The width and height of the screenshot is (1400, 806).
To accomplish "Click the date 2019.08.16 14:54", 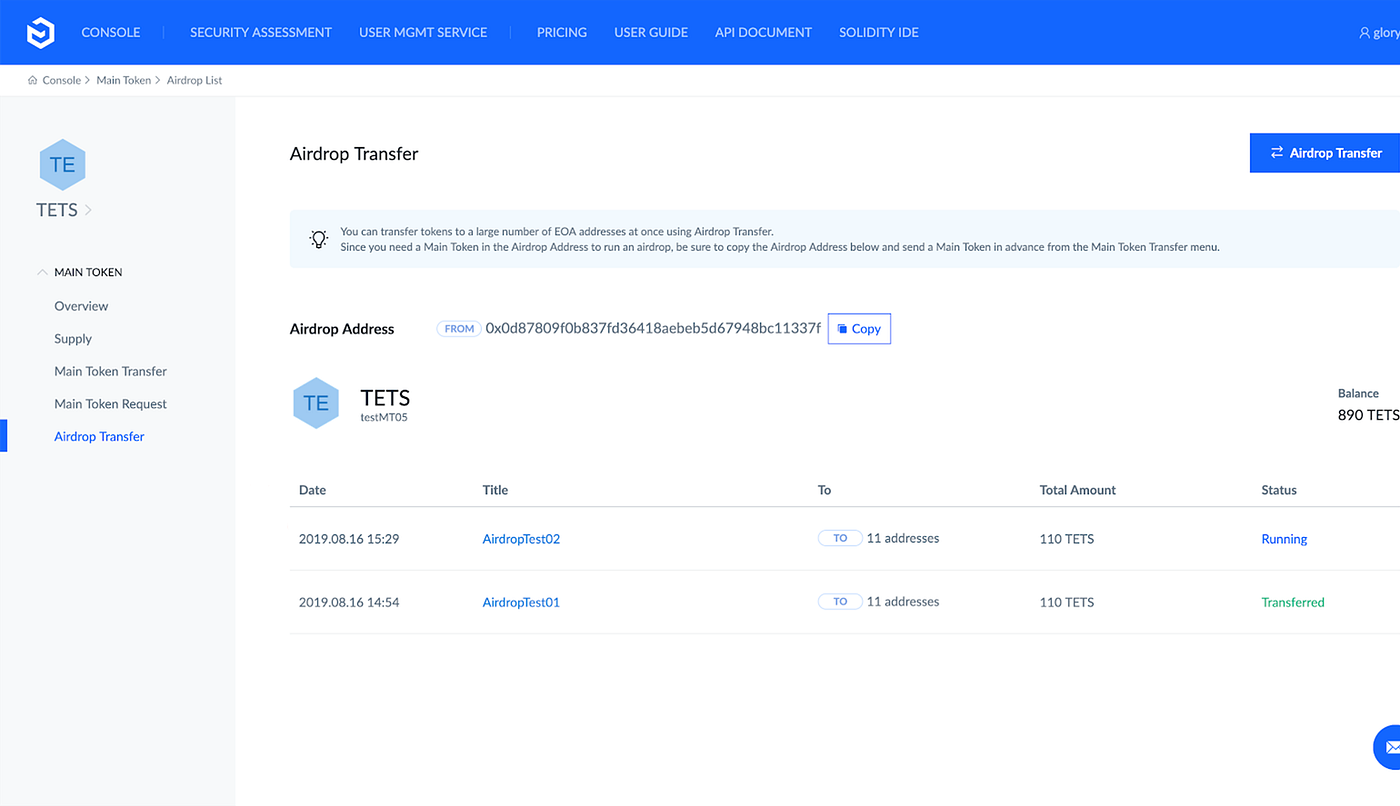I will tap(349, 602).
